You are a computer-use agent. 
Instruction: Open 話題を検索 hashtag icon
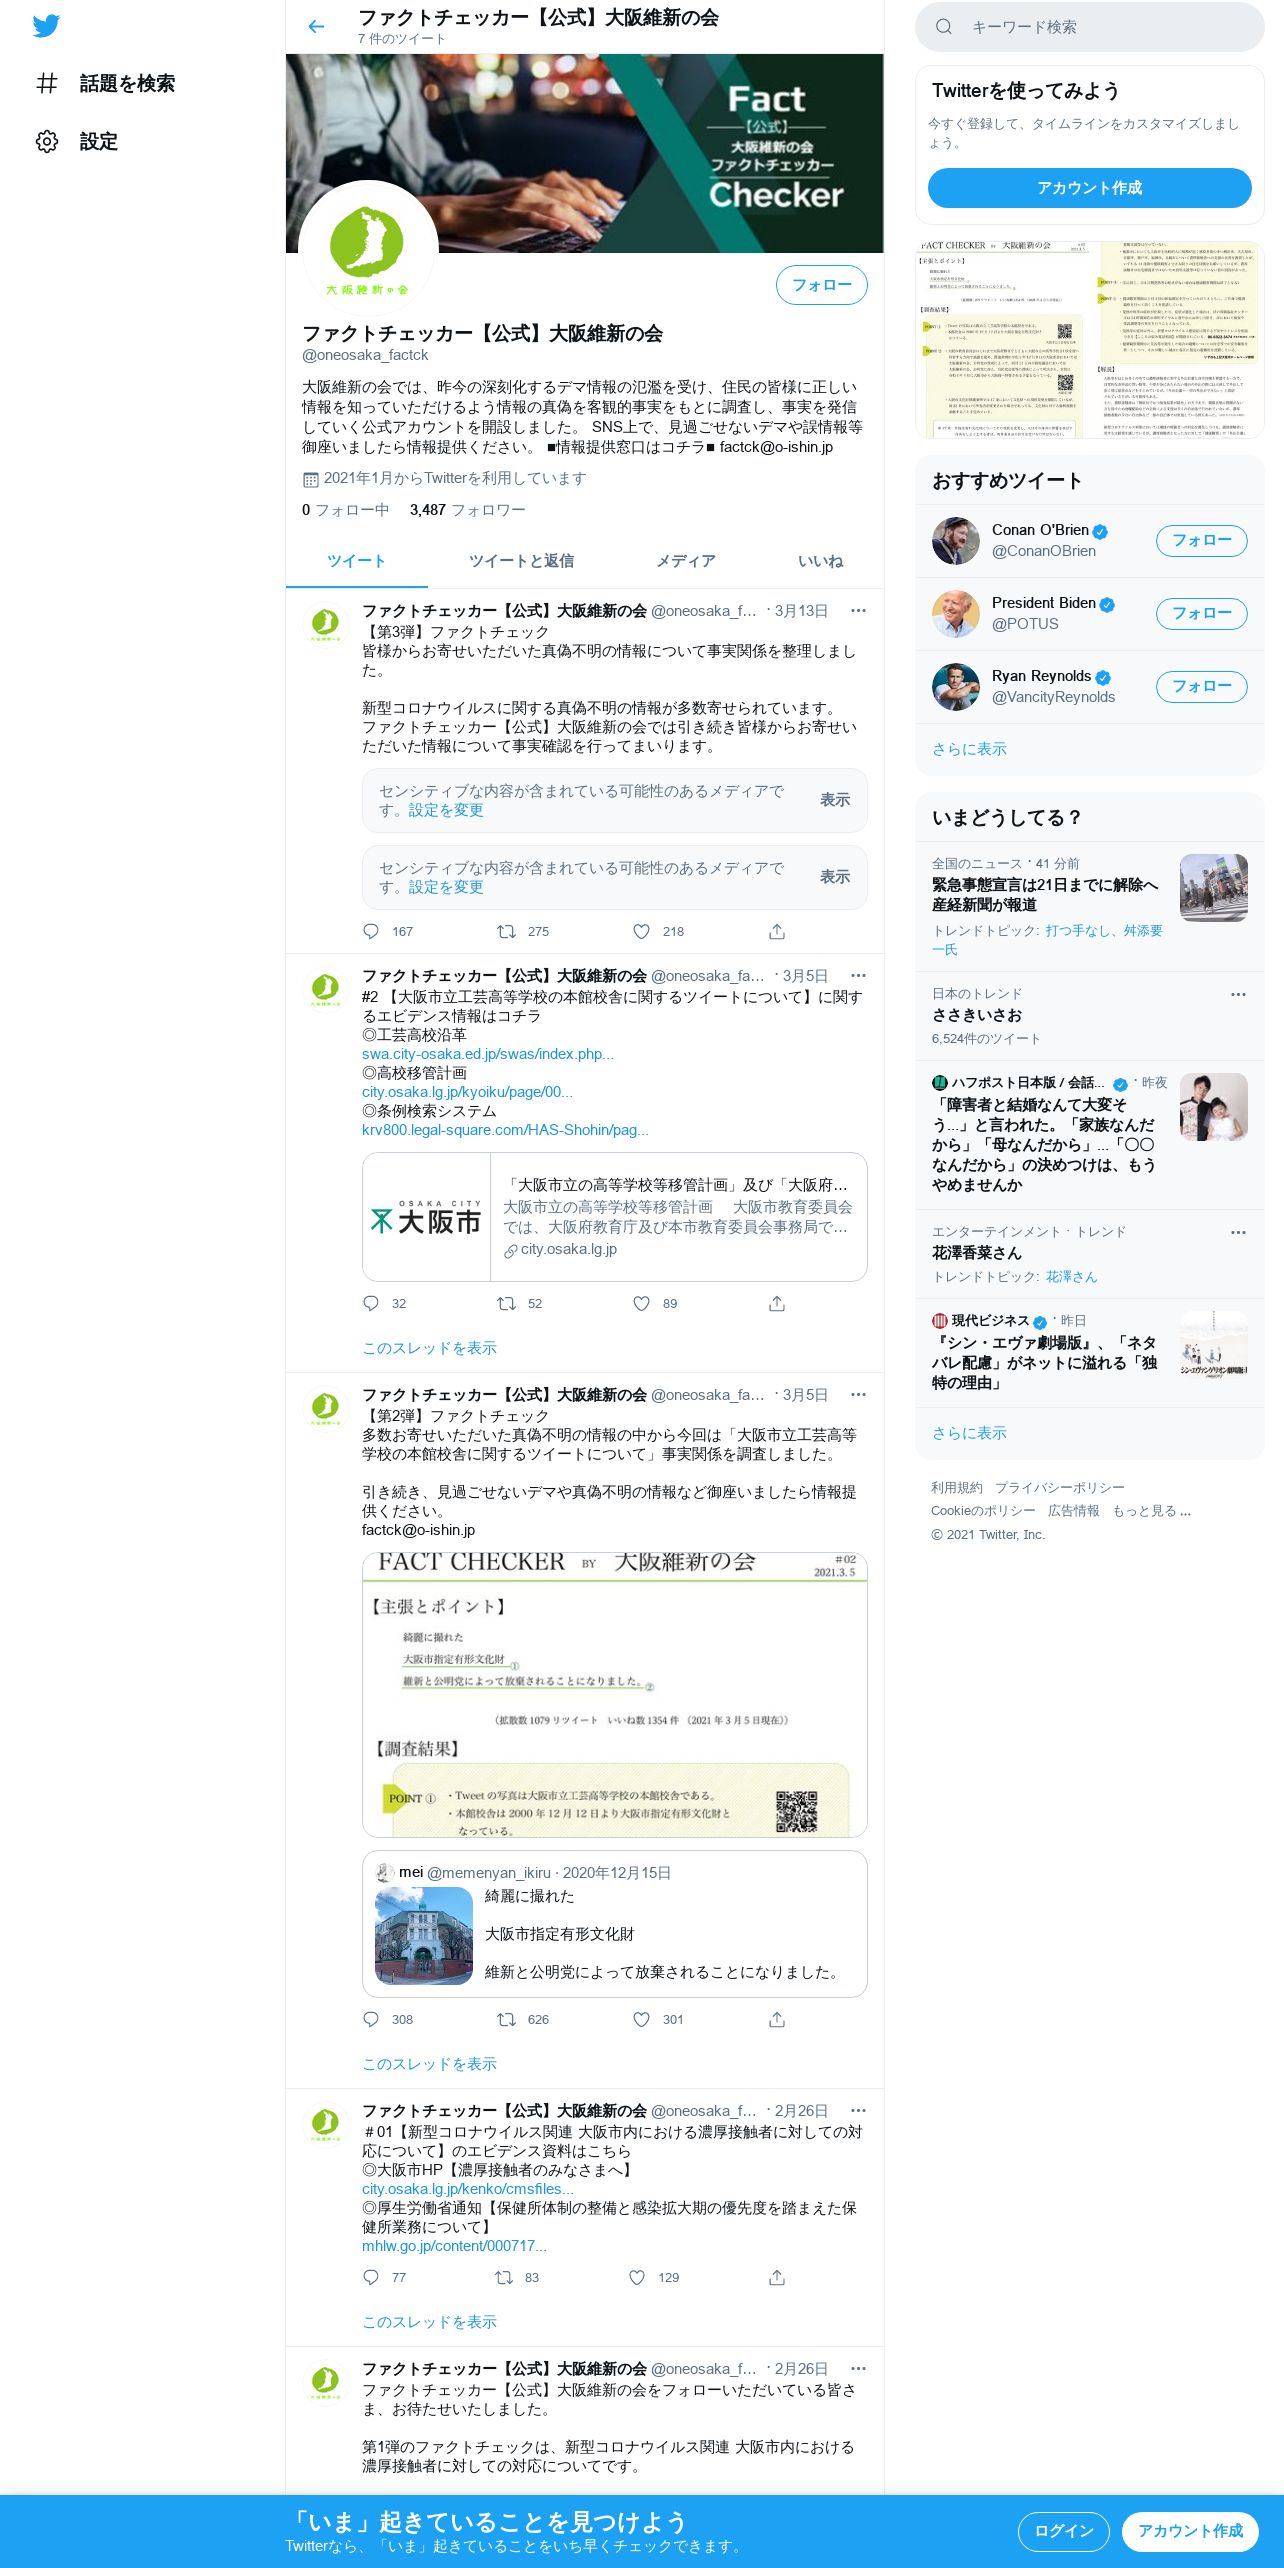coord(47,83)
